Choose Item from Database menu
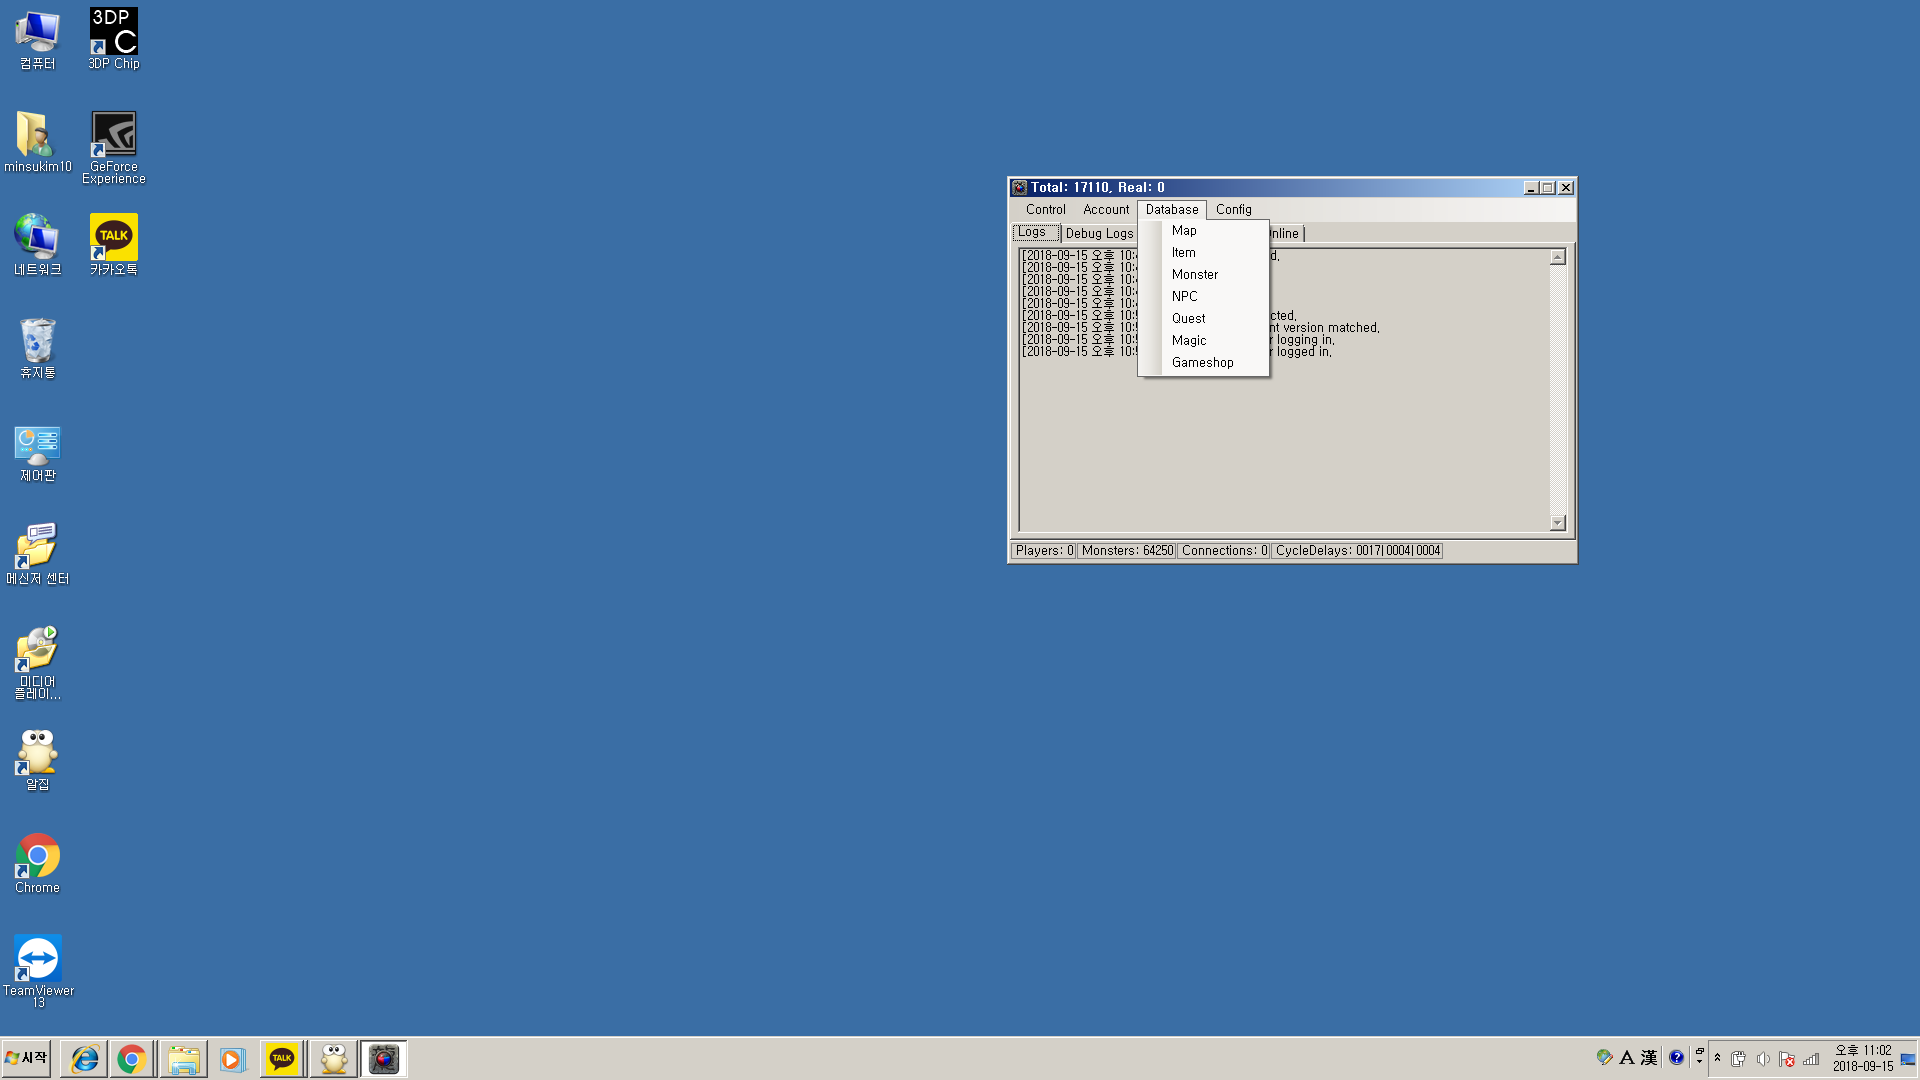Image resolution: width=1920 pixels, height=1080 pixels. tap(1204, 253)
